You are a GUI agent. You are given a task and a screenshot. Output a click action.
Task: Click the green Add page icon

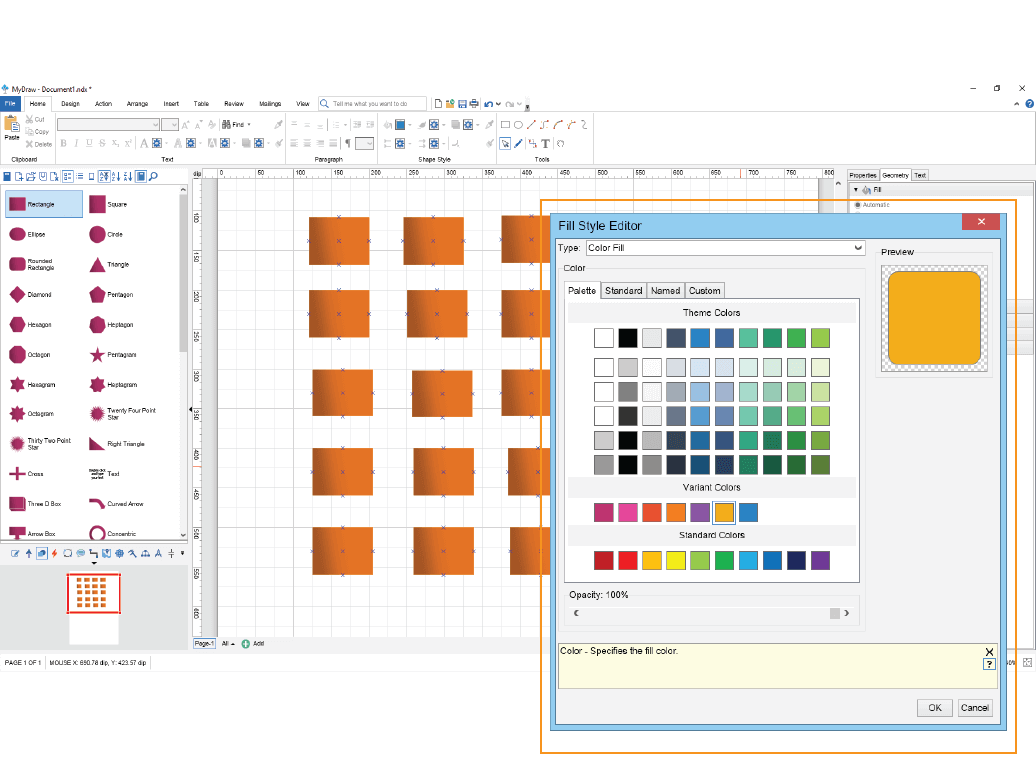click(x=246, y=644)
